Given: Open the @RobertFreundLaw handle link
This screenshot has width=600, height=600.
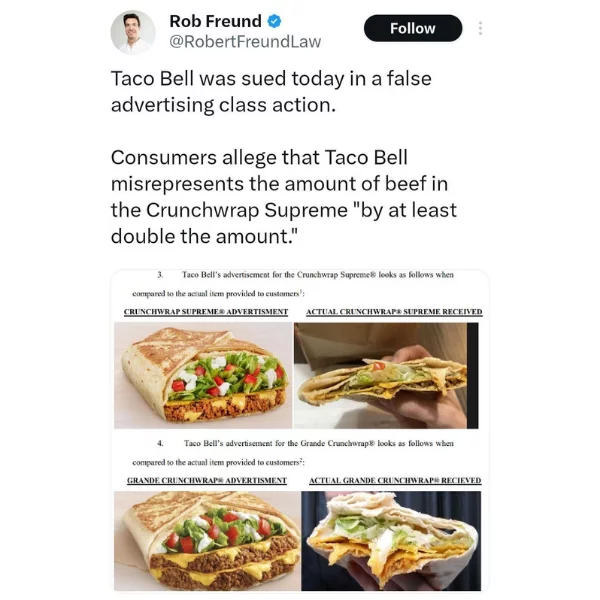Looking at the screenshot, I should tap(245, 42).
